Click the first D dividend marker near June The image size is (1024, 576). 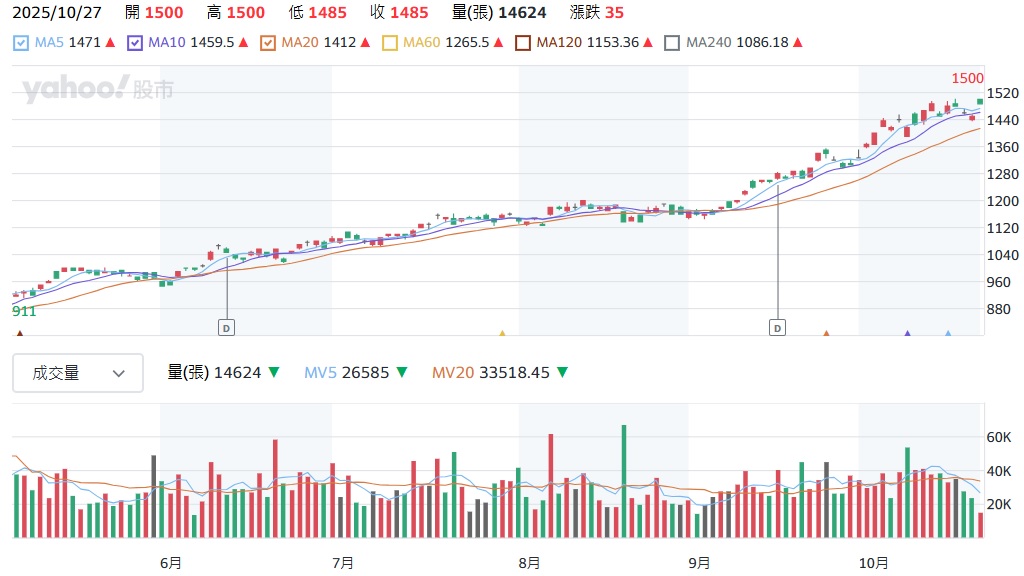(226, 327)
